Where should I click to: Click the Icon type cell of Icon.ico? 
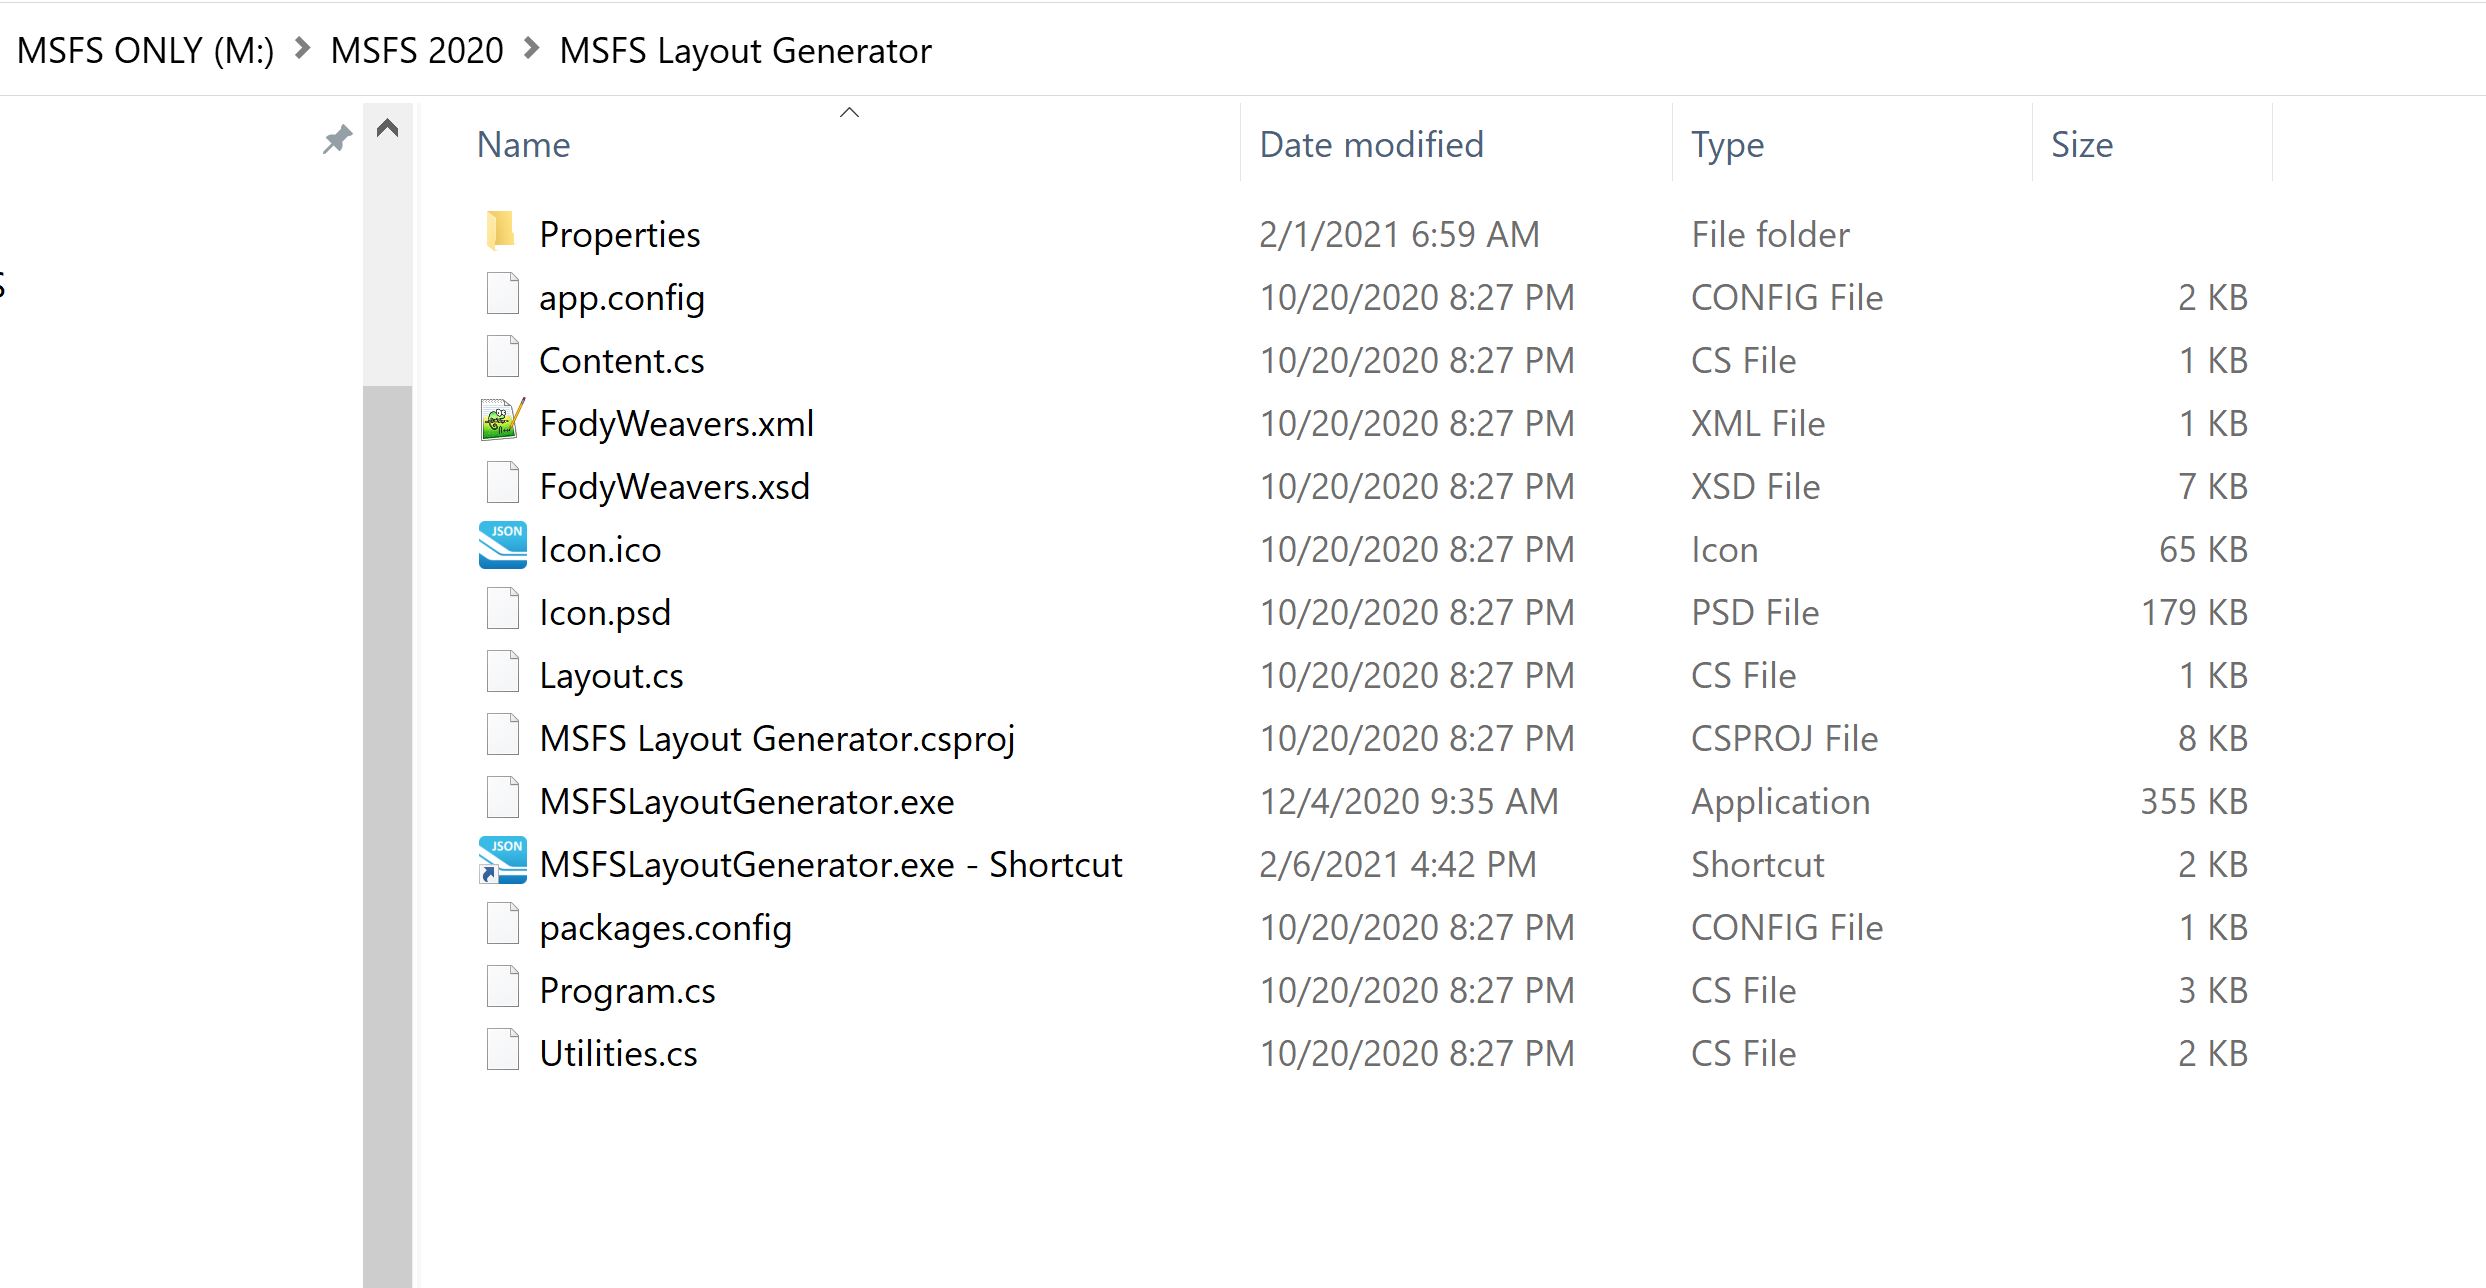click(x=1724, y=550)
